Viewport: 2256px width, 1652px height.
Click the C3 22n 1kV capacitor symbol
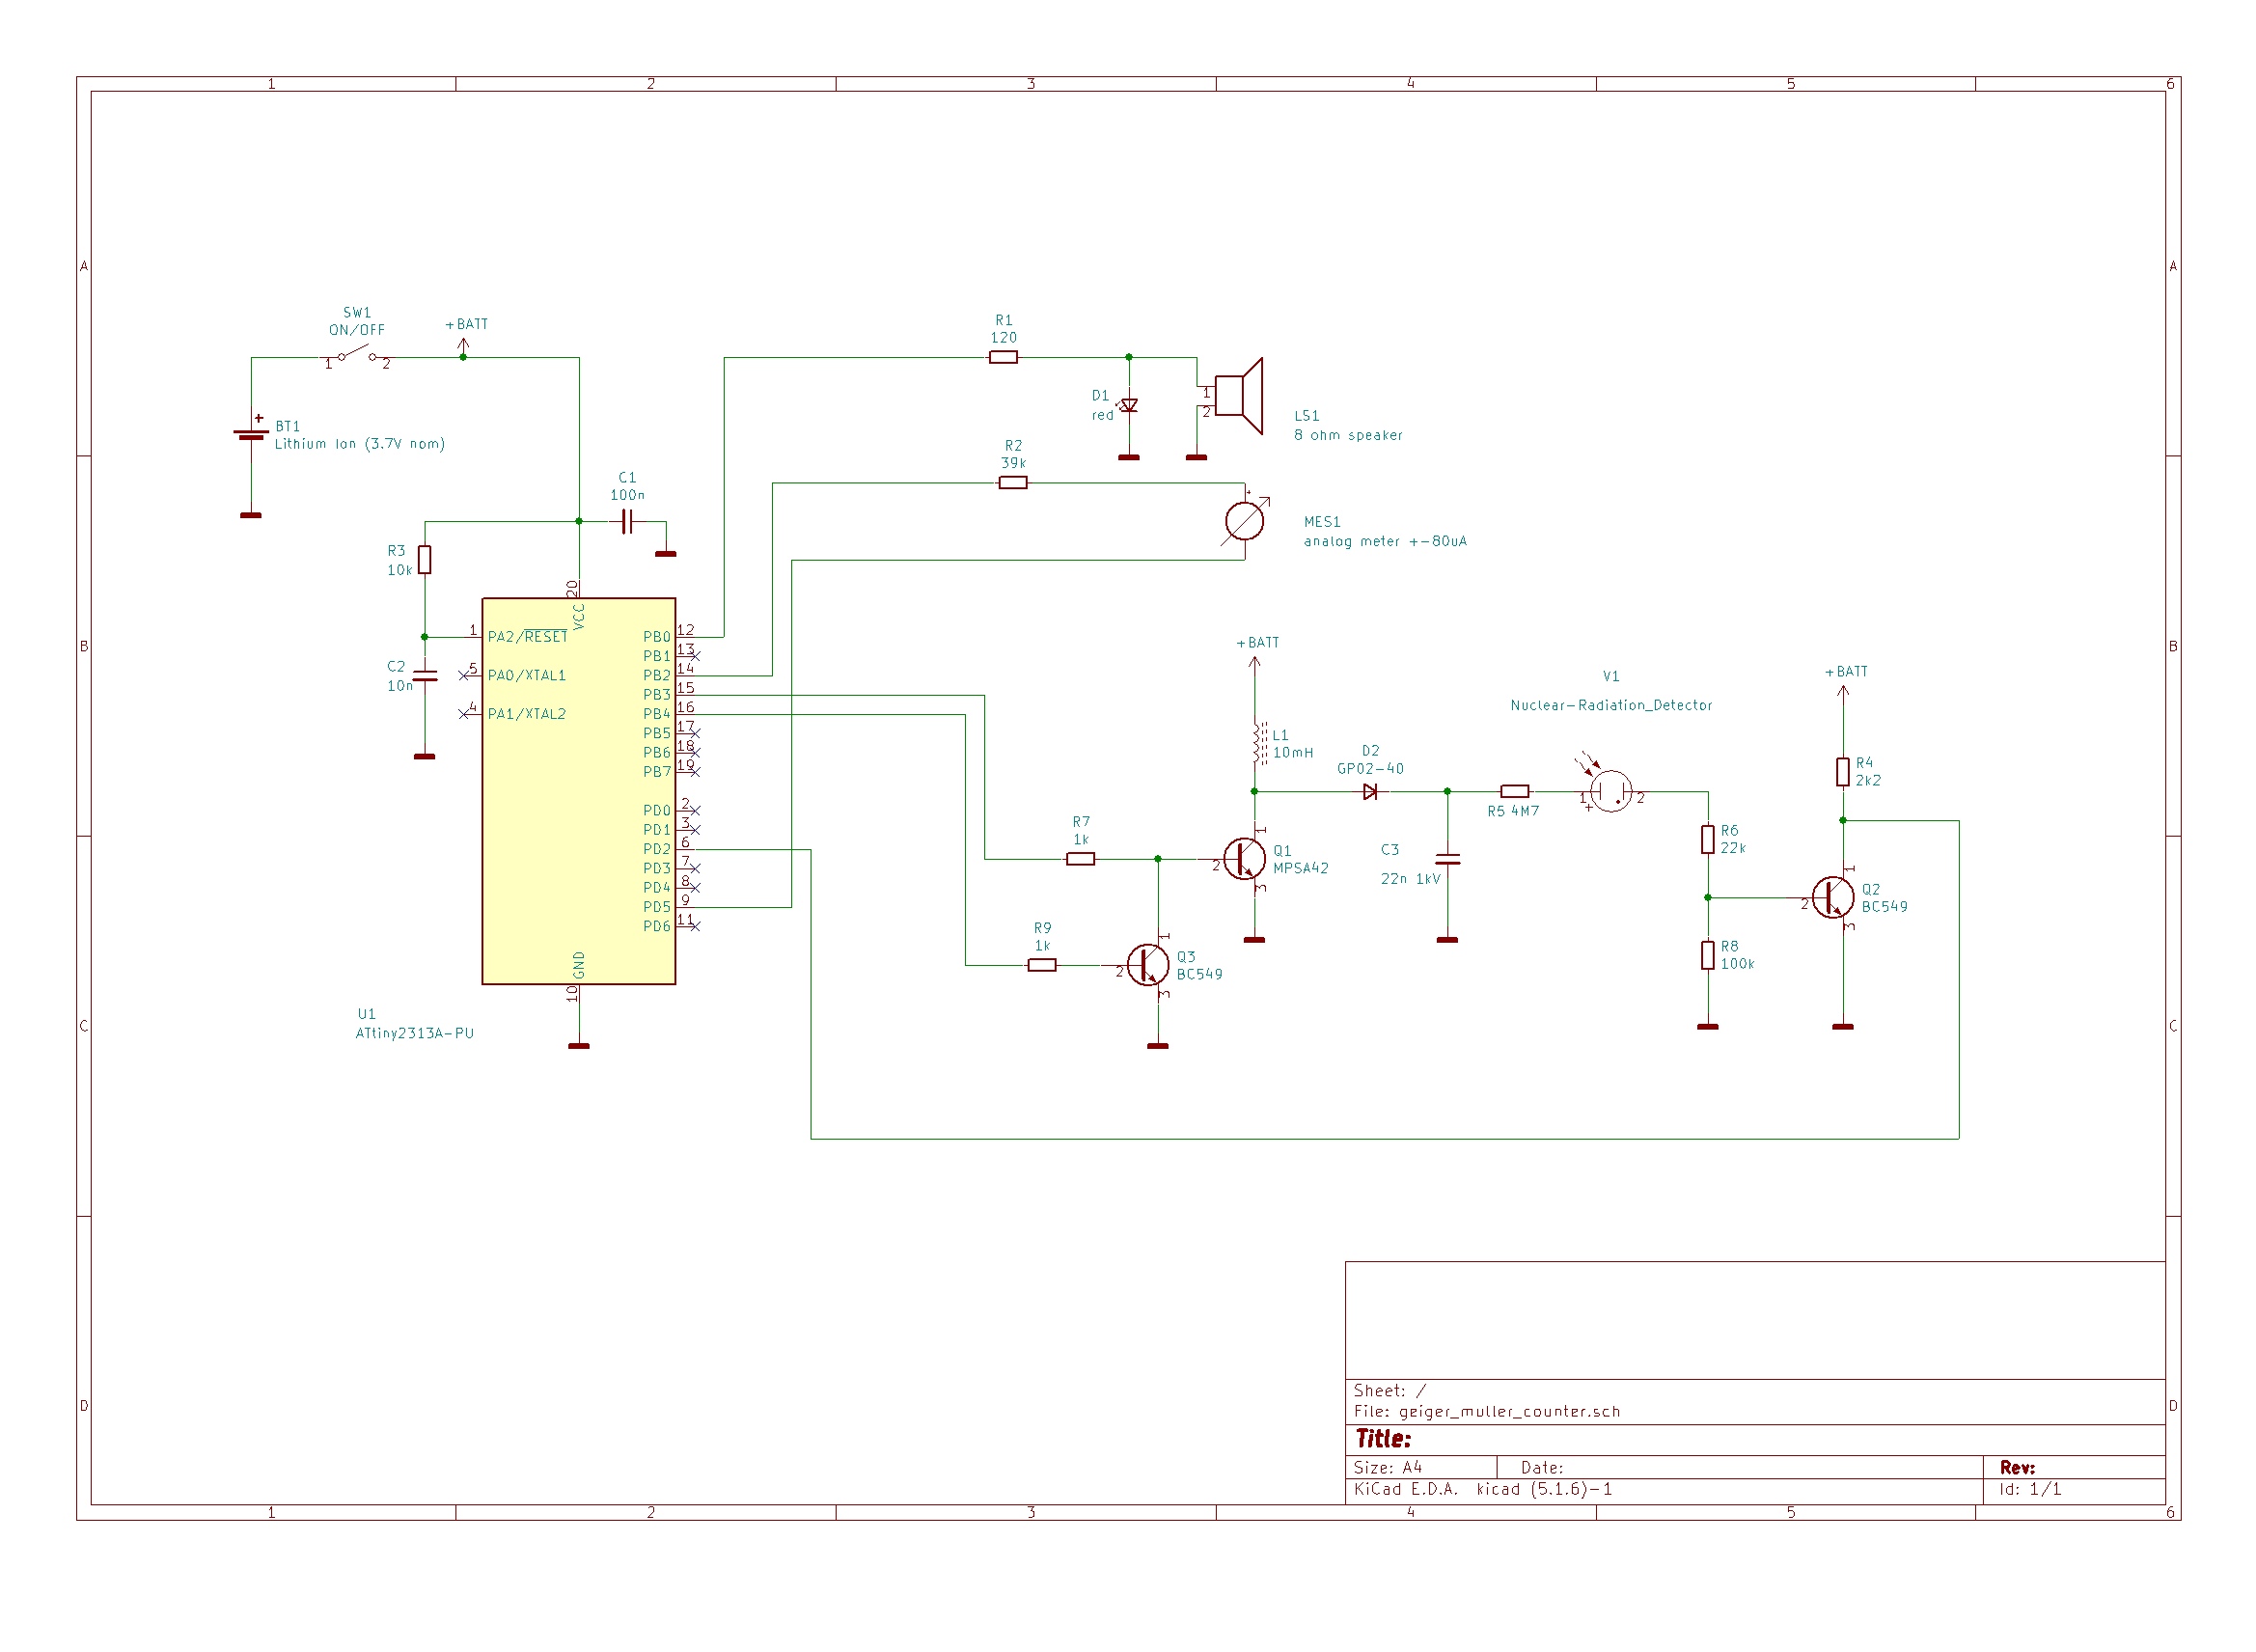point(1446,859)
